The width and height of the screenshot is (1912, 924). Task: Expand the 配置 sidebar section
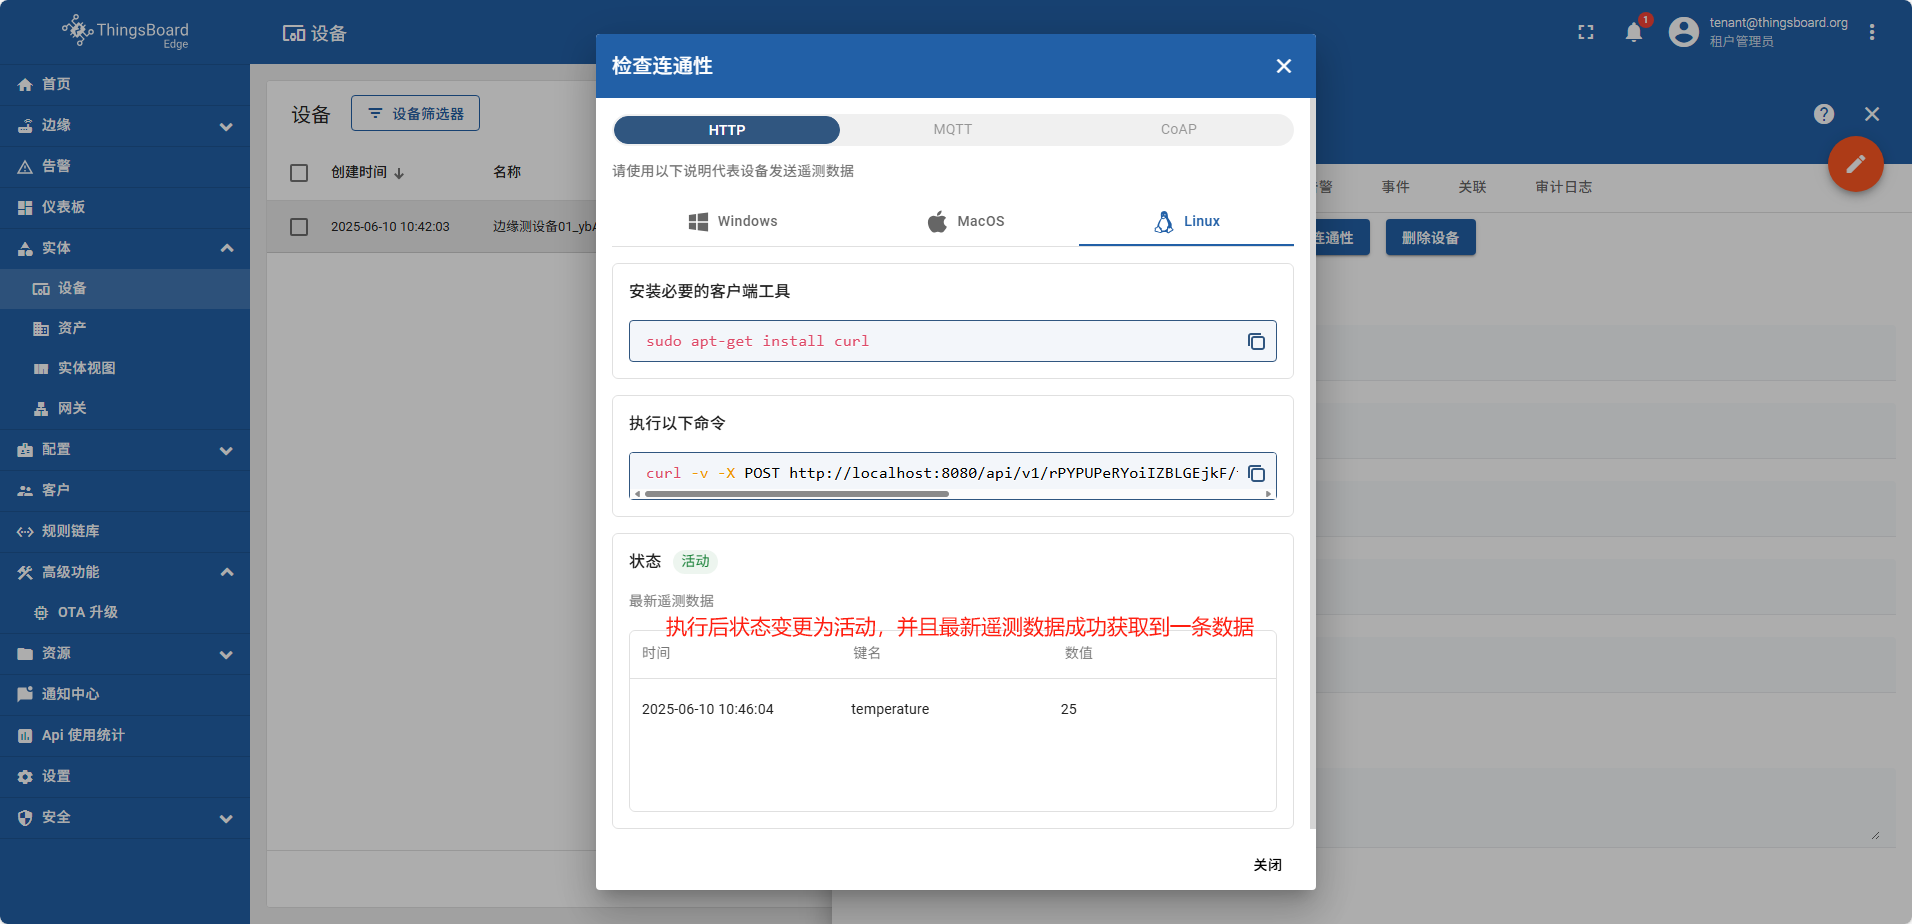coord(226,450)
